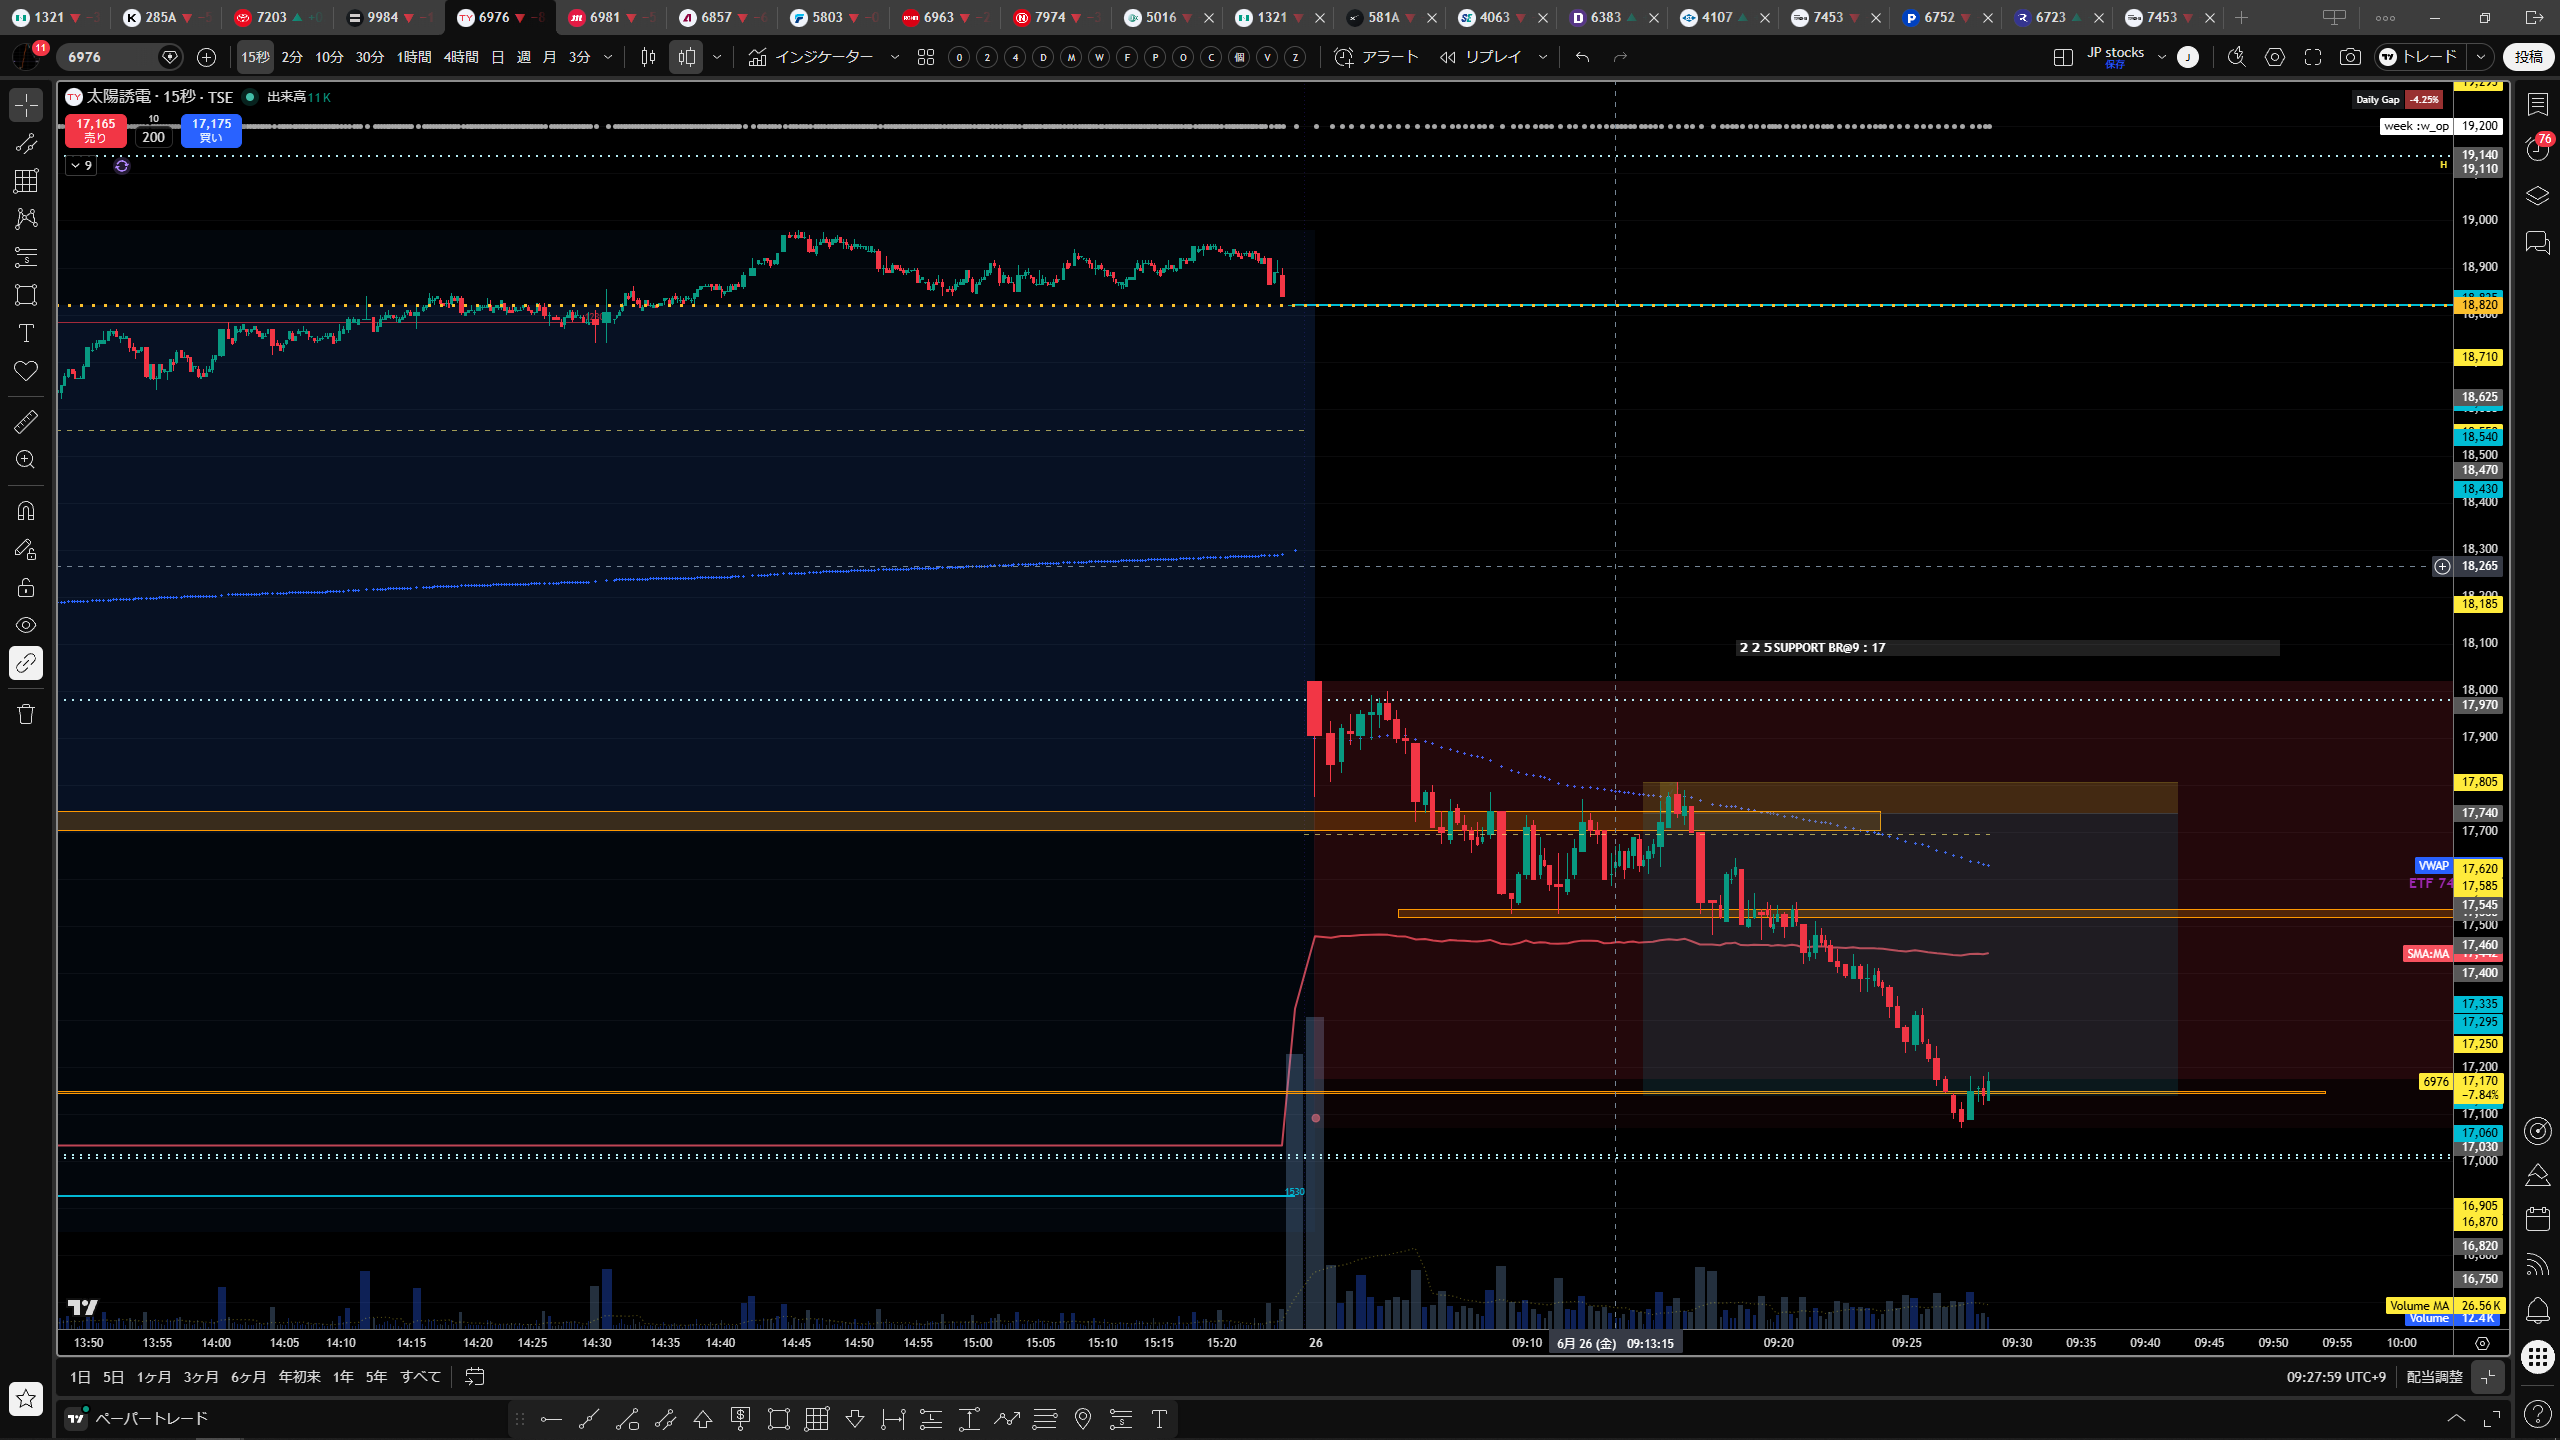This screenshot has width=2560, height=1440.
Task: Click the undo arrow in top toolbar
Action: (1582, 57)
